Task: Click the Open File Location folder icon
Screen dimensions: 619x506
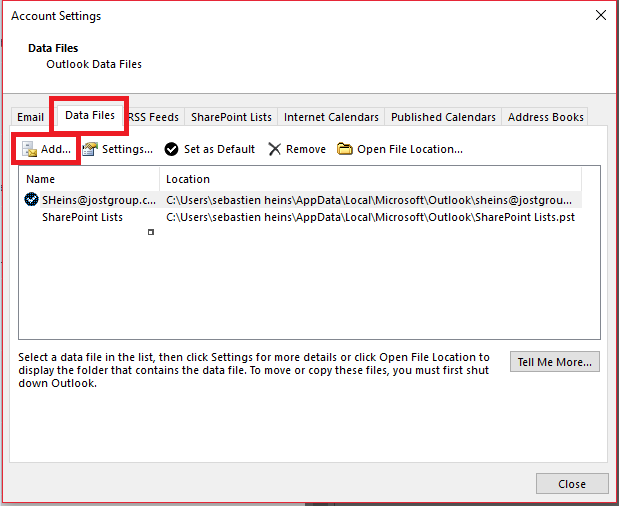Action: point(345,149)
